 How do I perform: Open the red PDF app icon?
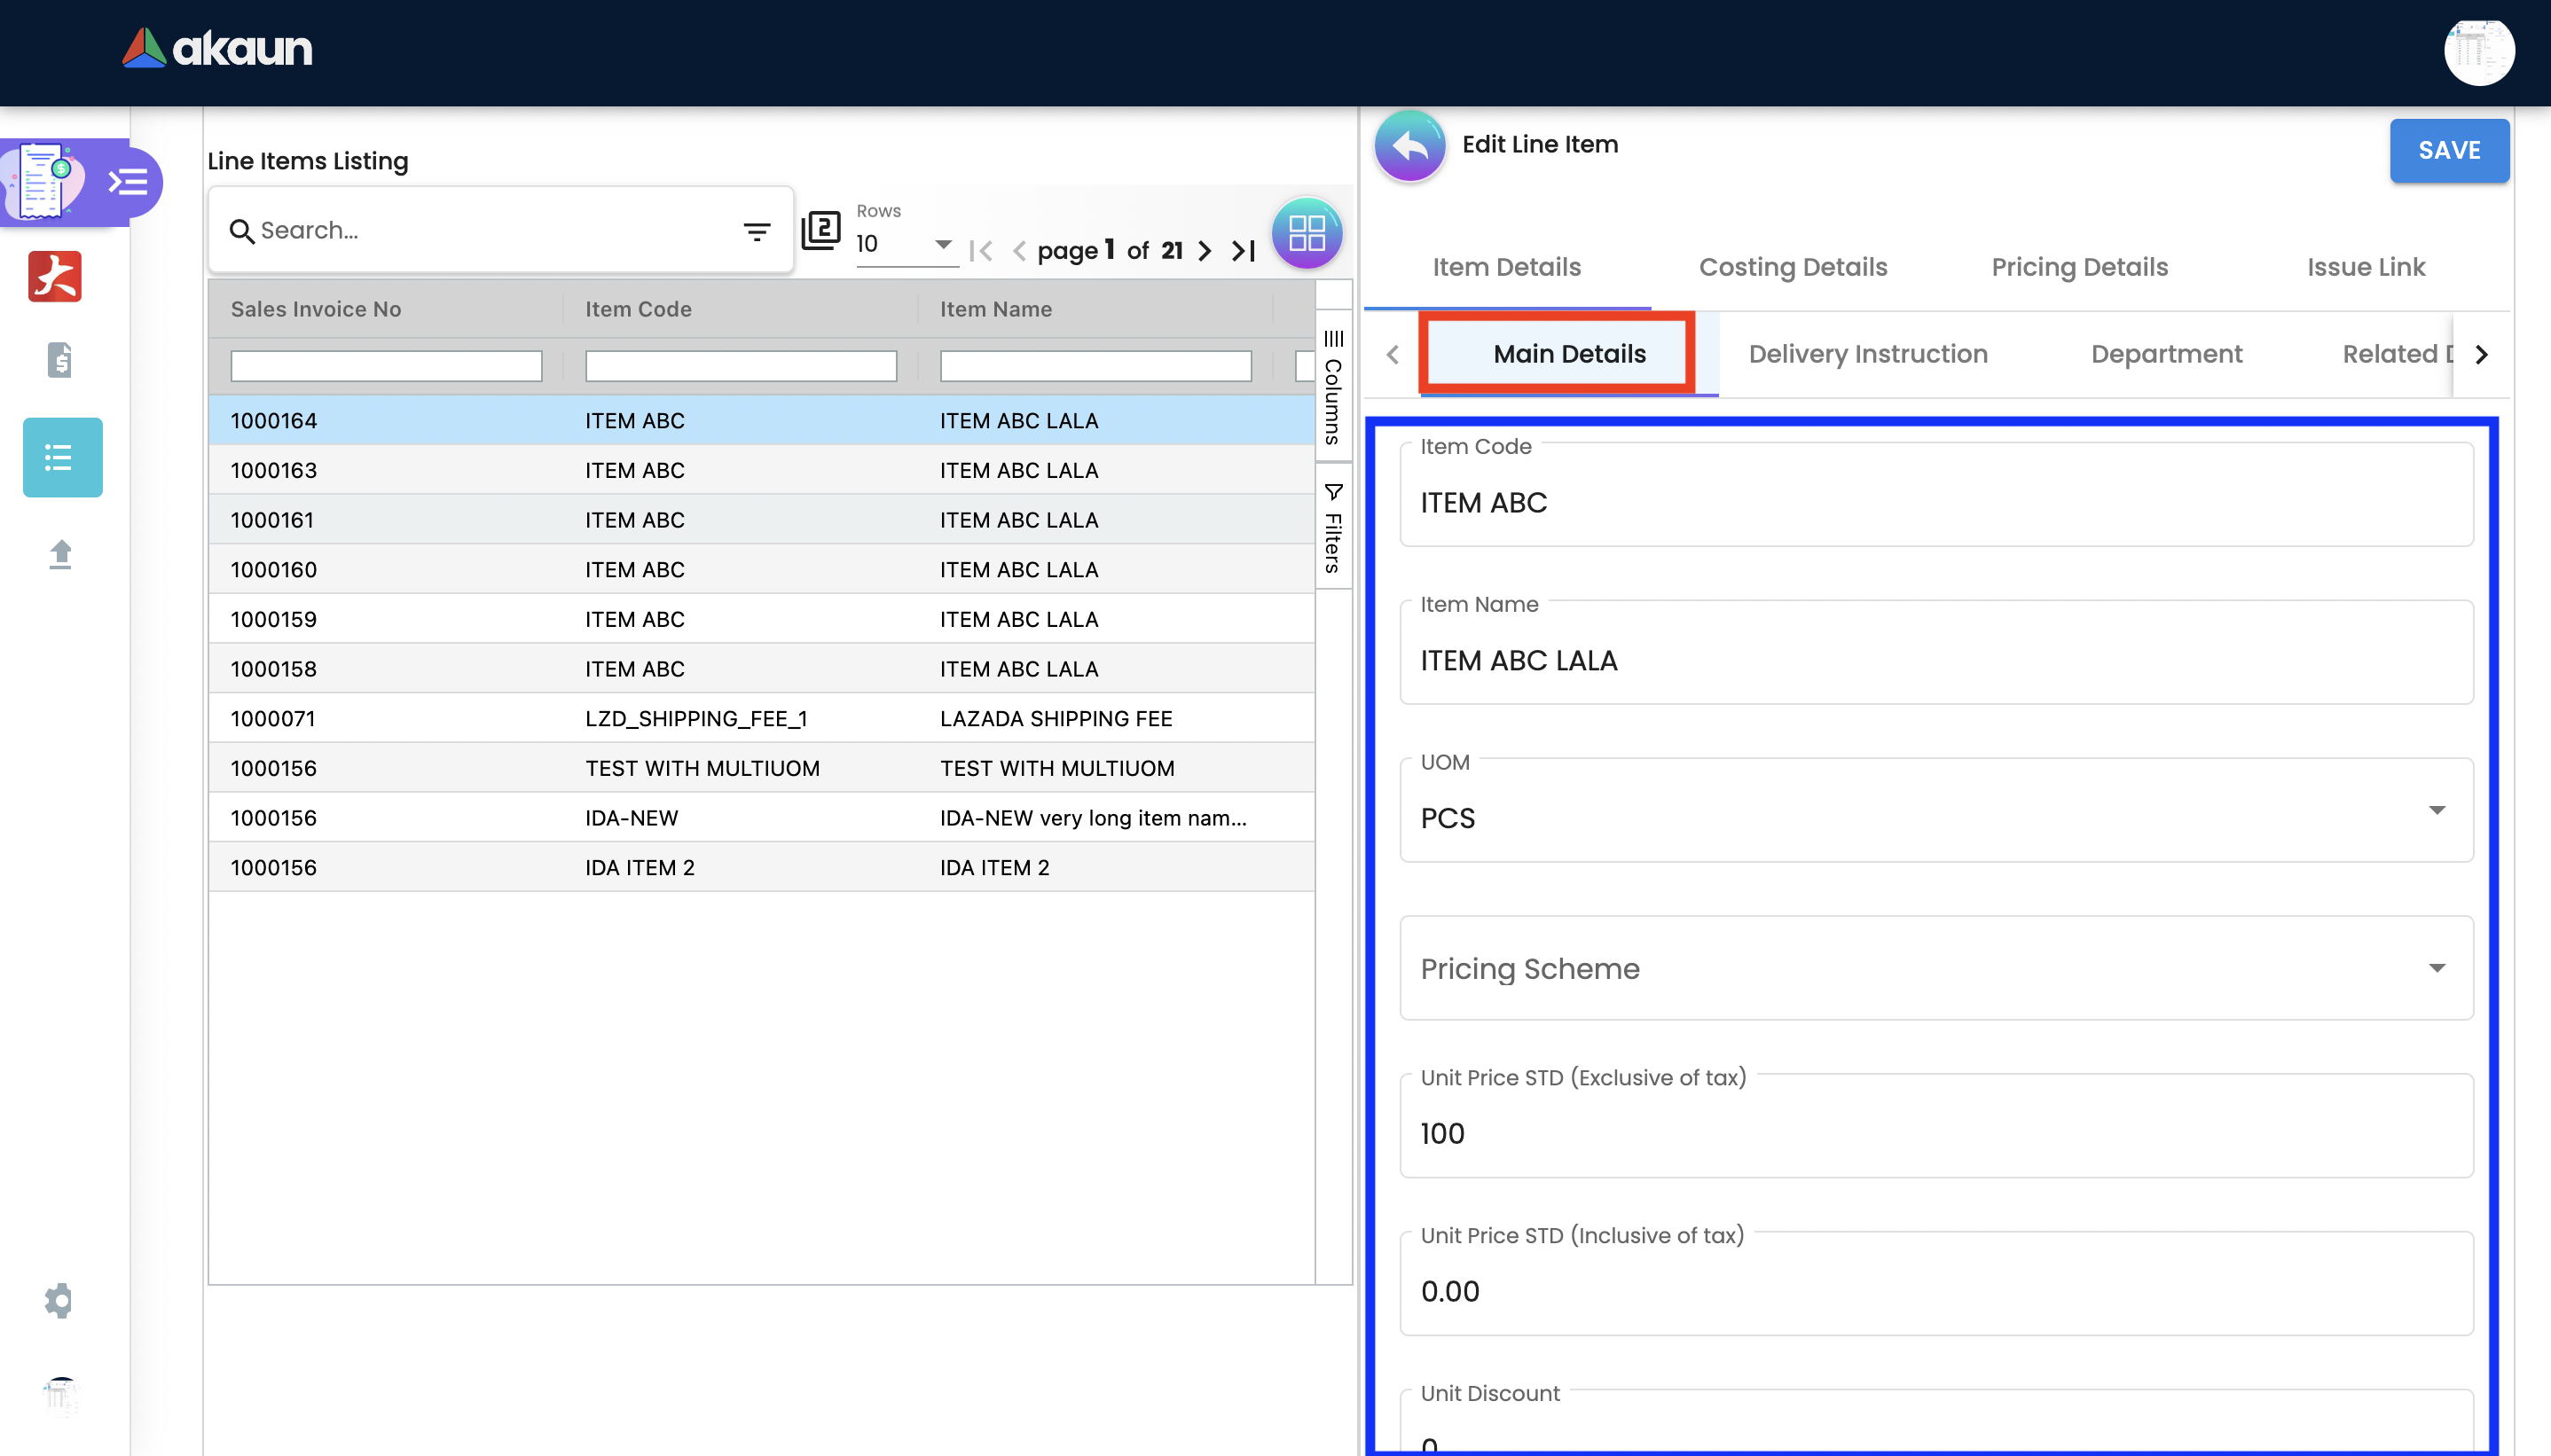[55, 276]
